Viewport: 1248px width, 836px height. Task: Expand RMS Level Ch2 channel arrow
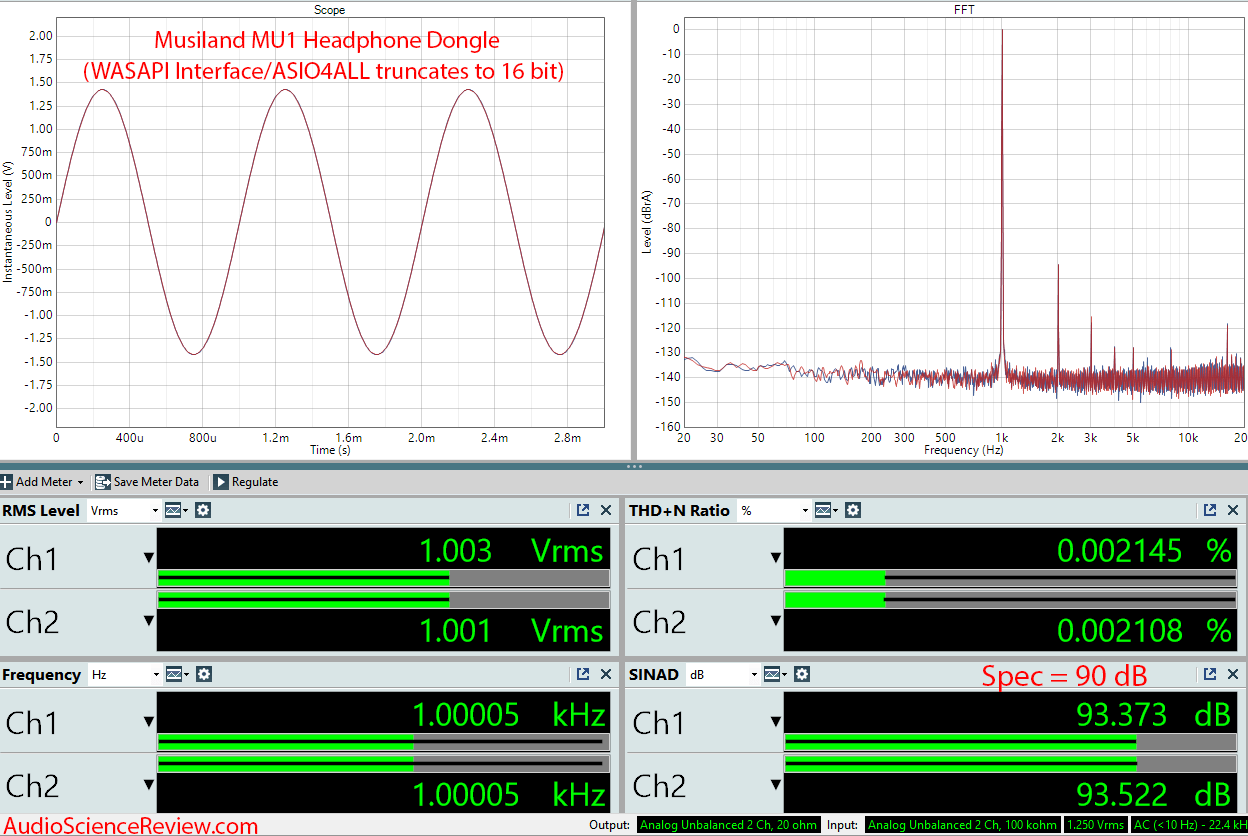coord(149,621)
